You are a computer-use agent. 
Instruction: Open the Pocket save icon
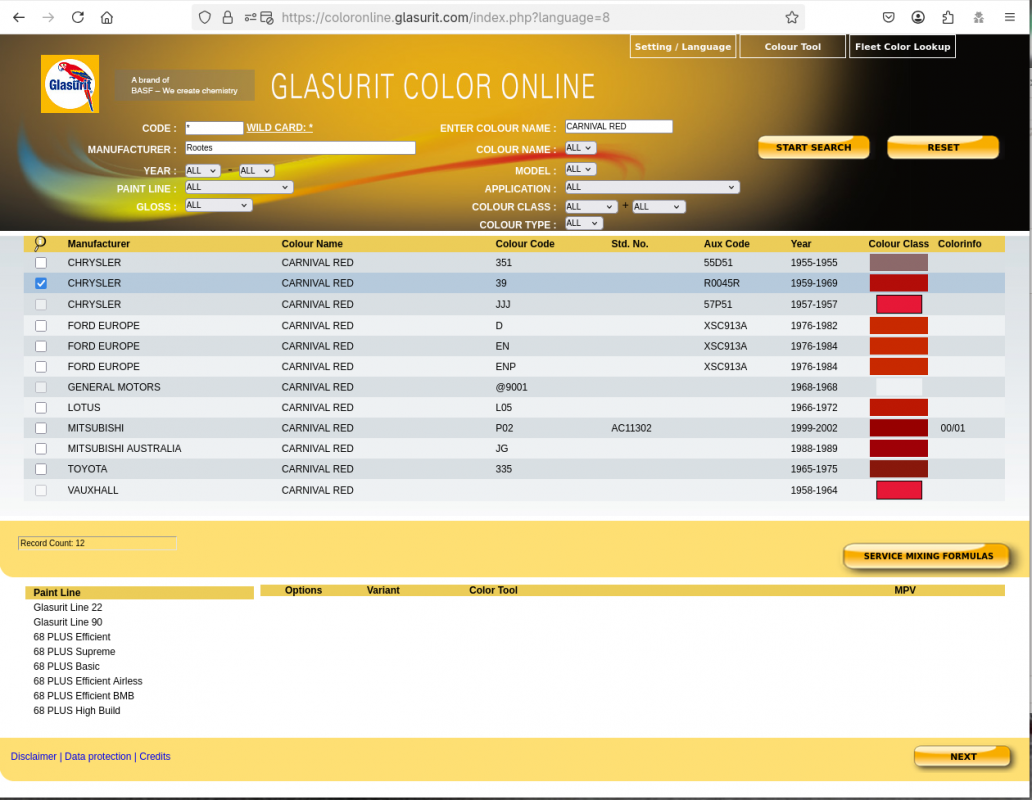coord(889,18)
